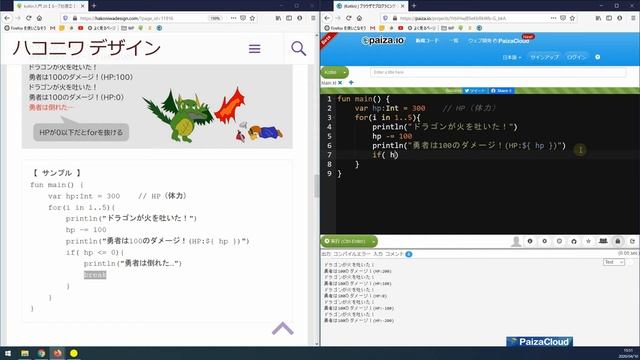Viewport: 640px width, 360px height.
Task: Click the right window paiza.io address bar
Action: click(453, 18)
